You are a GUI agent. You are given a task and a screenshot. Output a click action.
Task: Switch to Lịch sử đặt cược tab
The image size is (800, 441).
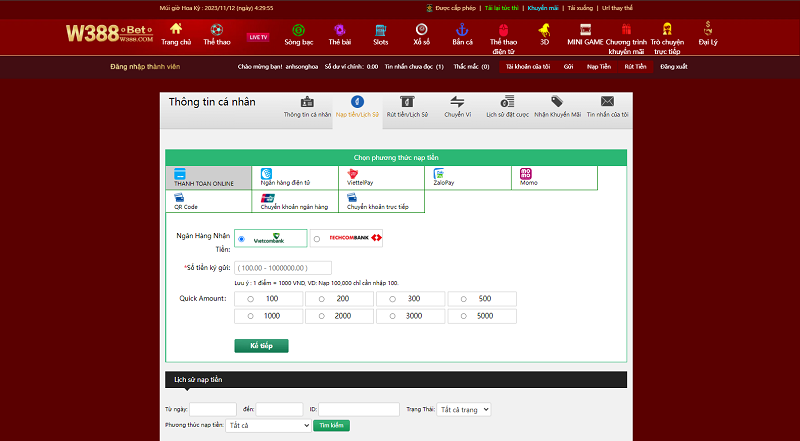tap(507, 108)
